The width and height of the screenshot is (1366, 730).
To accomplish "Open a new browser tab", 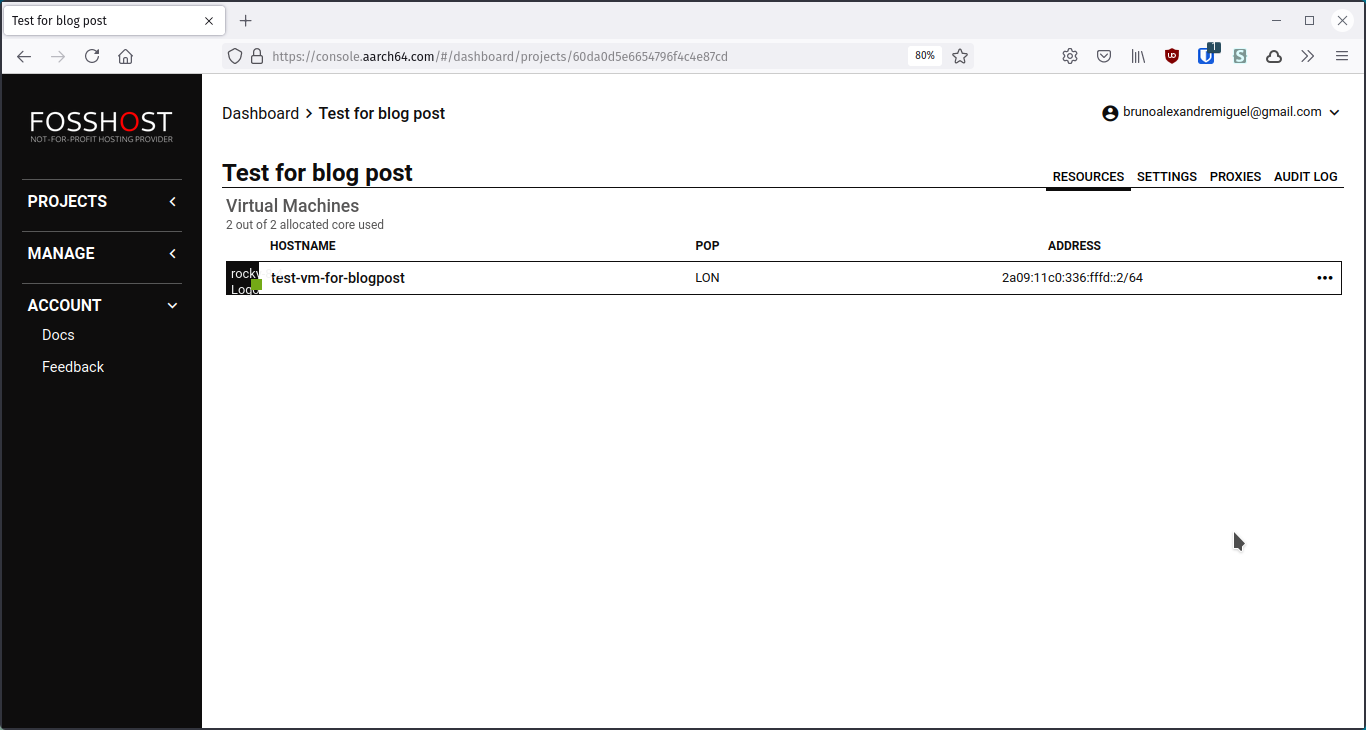I will pyautogui.click(x=246, y=20).
